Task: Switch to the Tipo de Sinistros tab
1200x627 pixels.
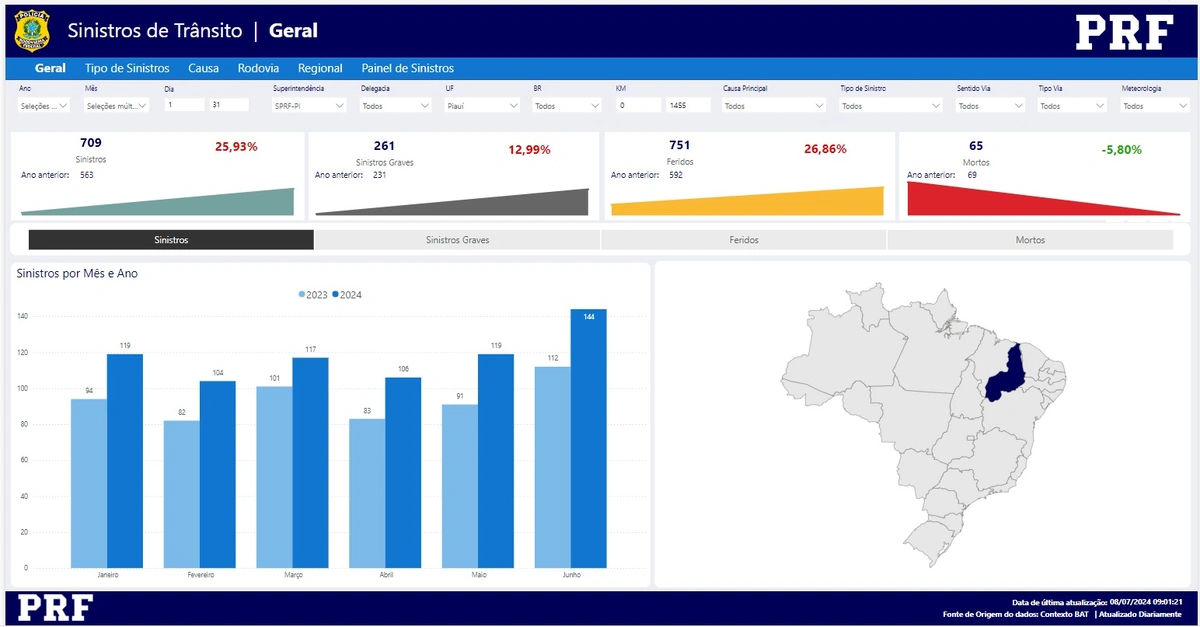Action: tap(127, 69)
